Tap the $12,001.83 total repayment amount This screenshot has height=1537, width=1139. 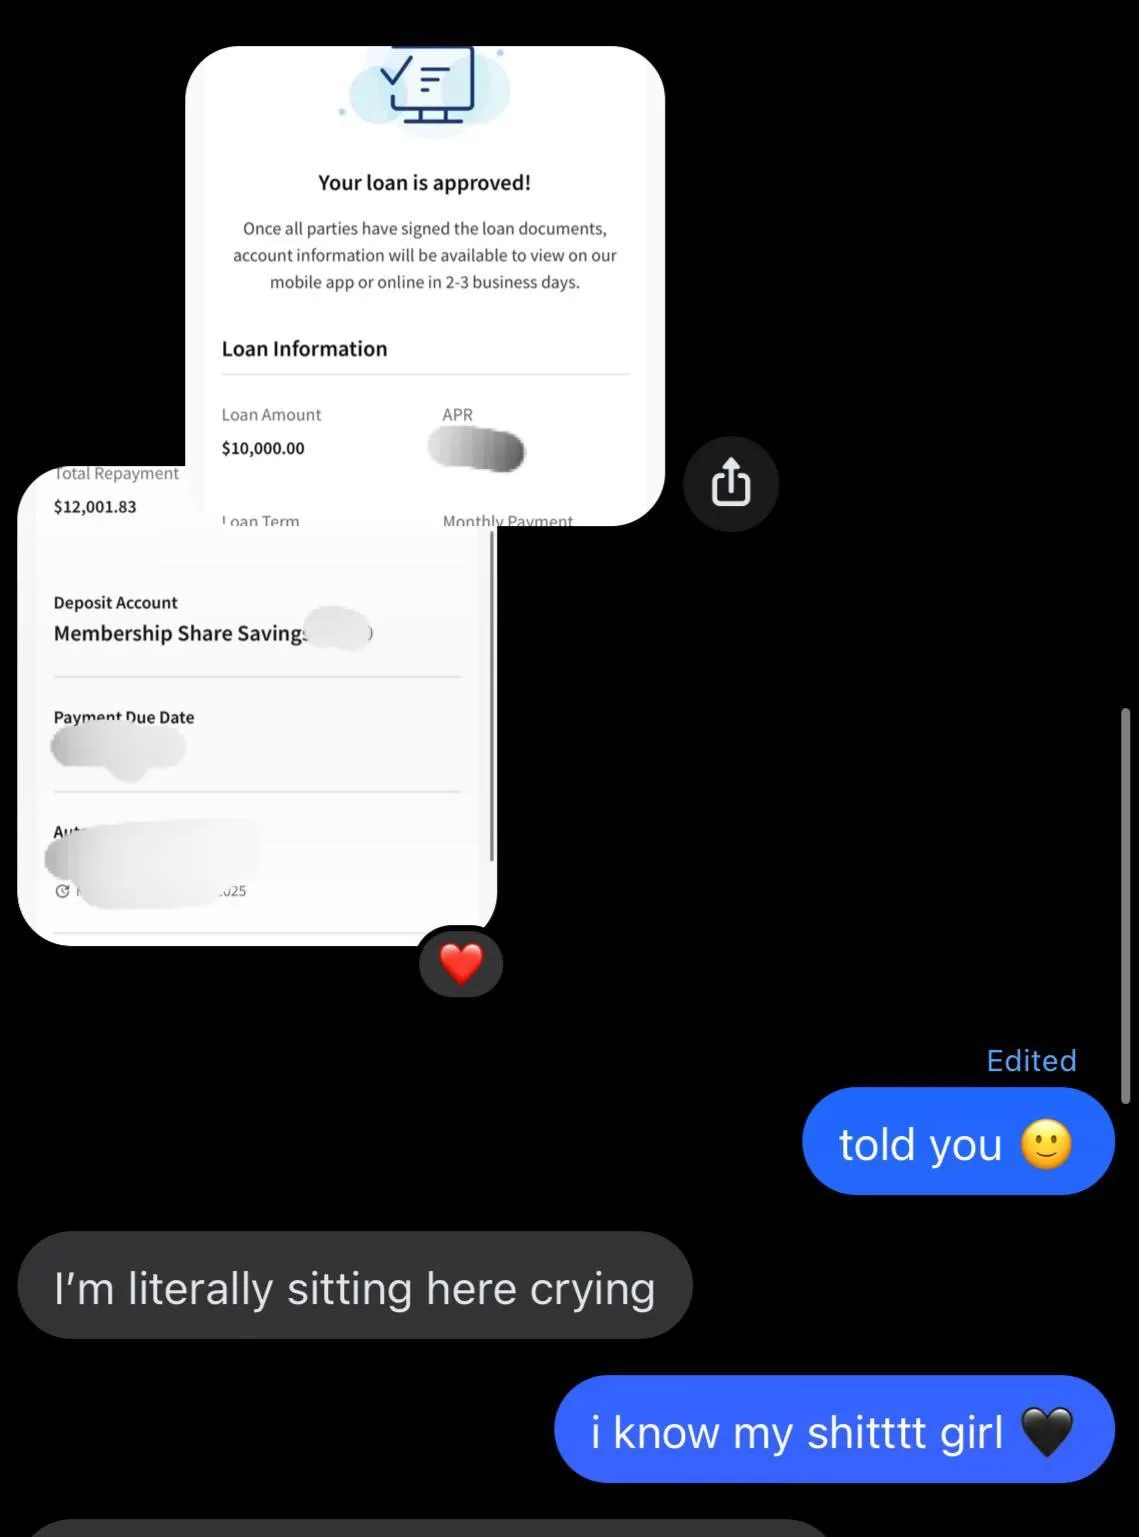tap(95, 506)
